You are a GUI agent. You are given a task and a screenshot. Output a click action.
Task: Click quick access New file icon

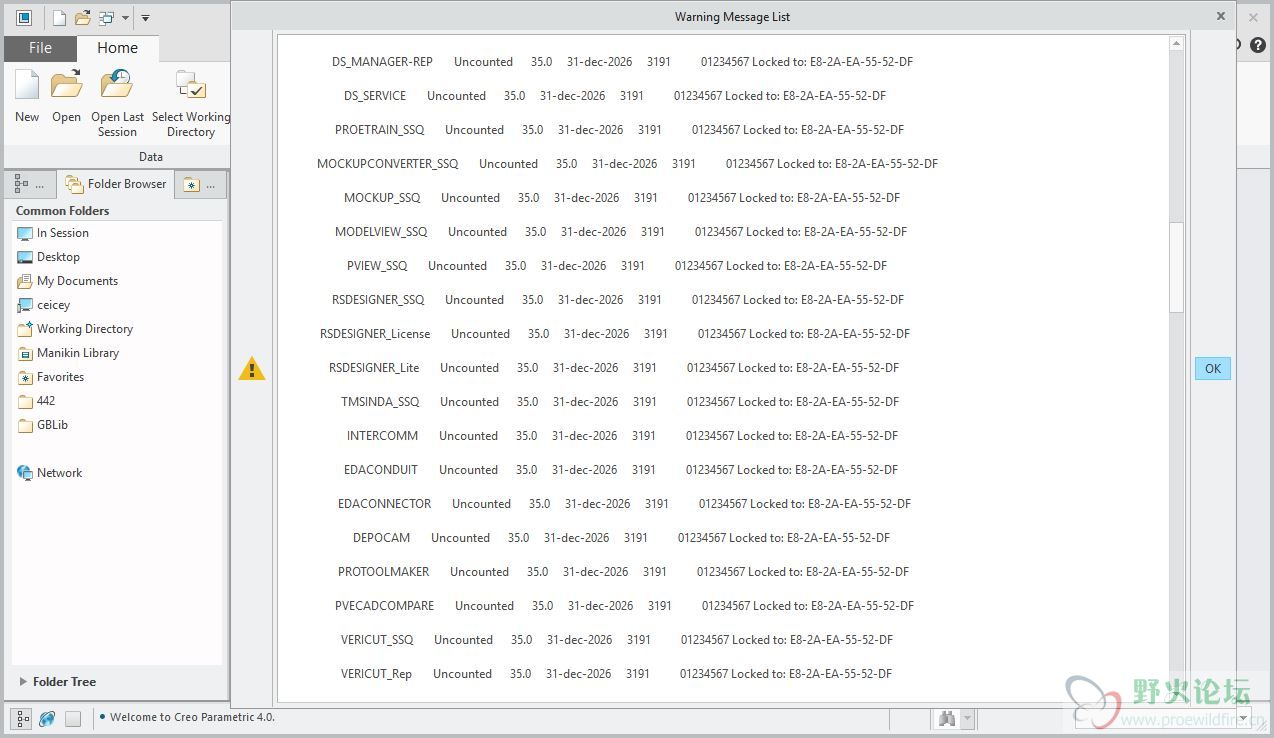pos(59,17)
